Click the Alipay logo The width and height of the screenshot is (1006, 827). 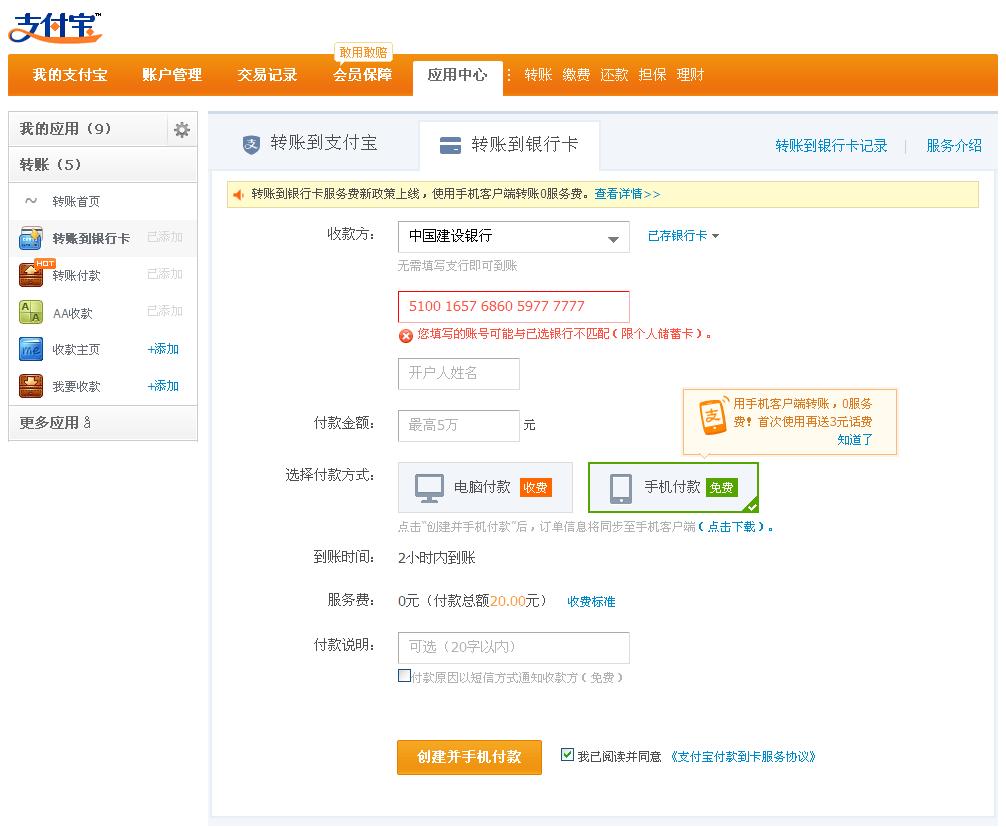pyautogui.click(x=55, y=26)
